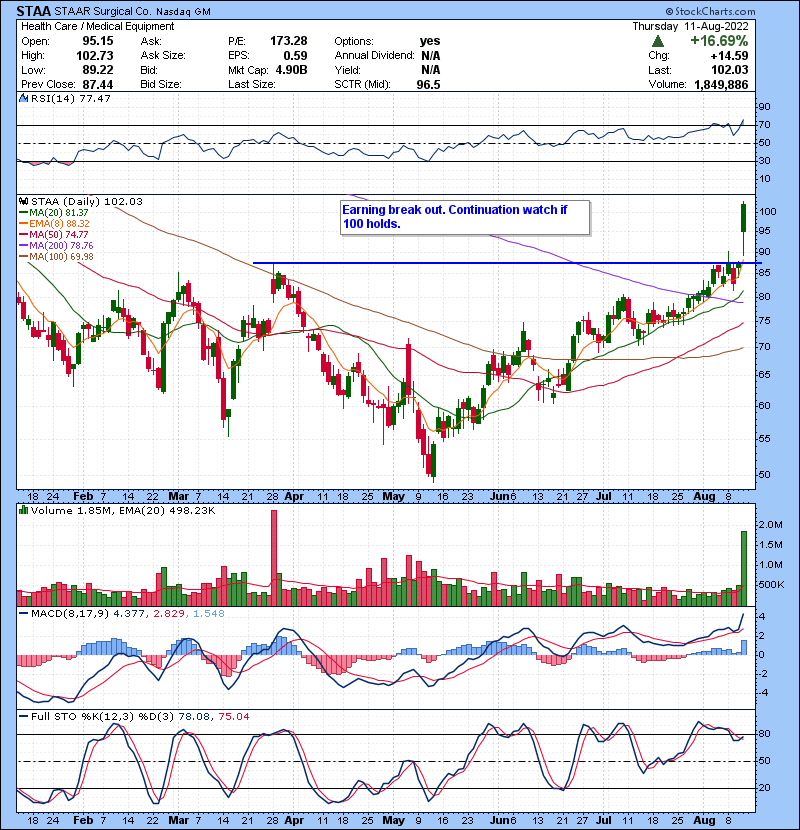Click the blue horizontal resistance line

[x=500, y=263]
